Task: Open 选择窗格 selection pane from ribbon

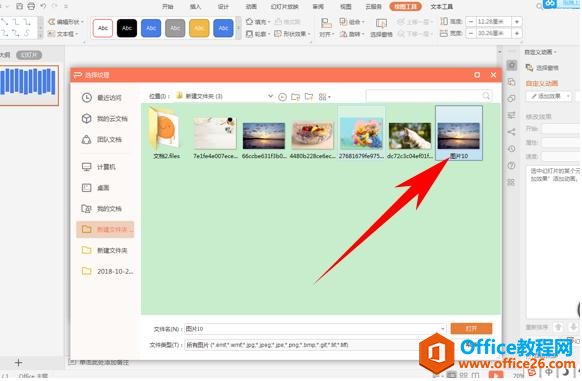Action: pyautogui.click(x=381, y=27)
